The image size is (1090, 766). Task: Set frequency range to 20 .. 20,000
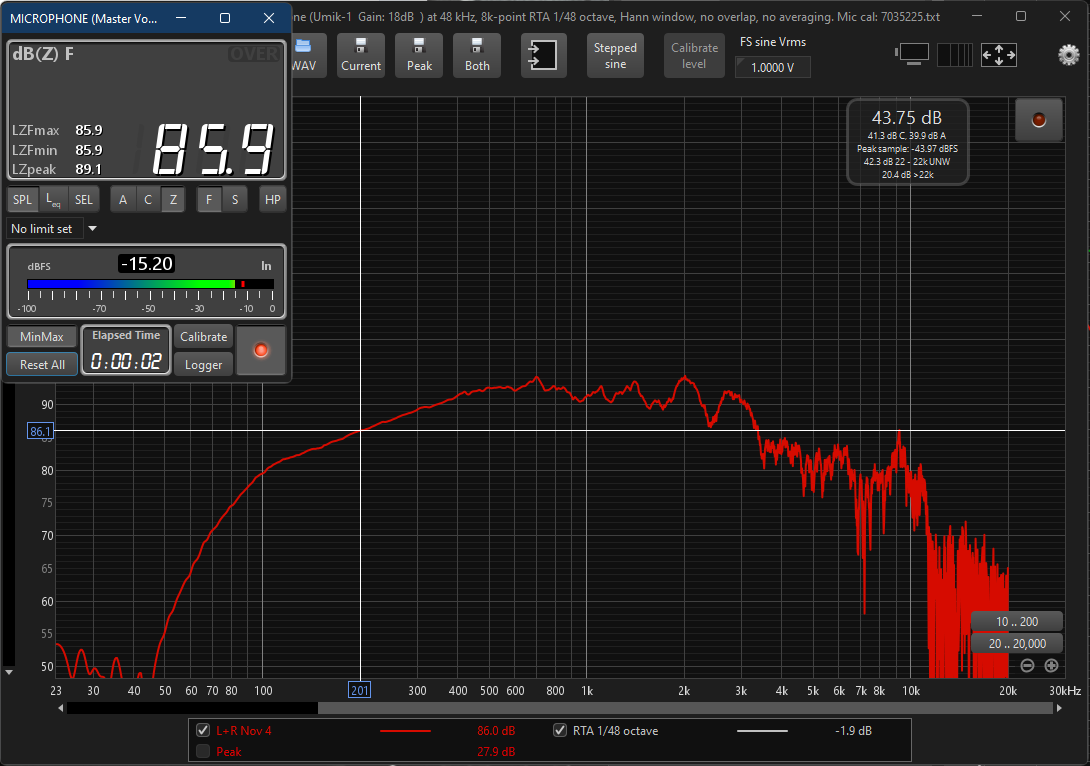click(1016, 644)
